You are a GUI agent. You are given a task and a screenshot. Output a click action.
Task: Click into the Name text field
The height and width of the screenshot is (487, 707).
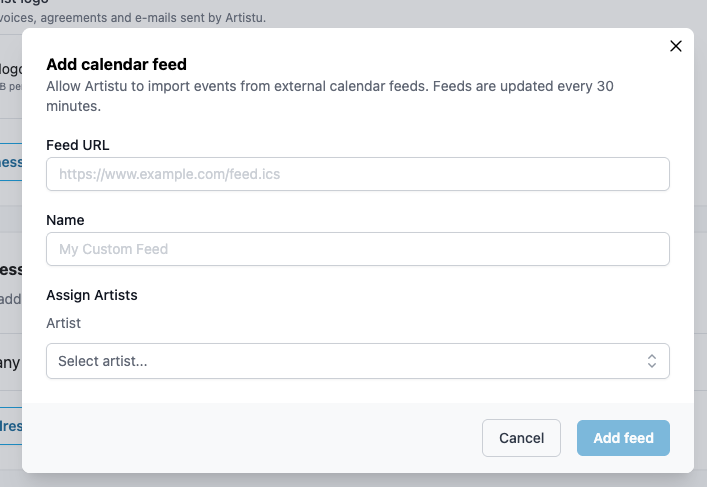[x=357, y=249]
